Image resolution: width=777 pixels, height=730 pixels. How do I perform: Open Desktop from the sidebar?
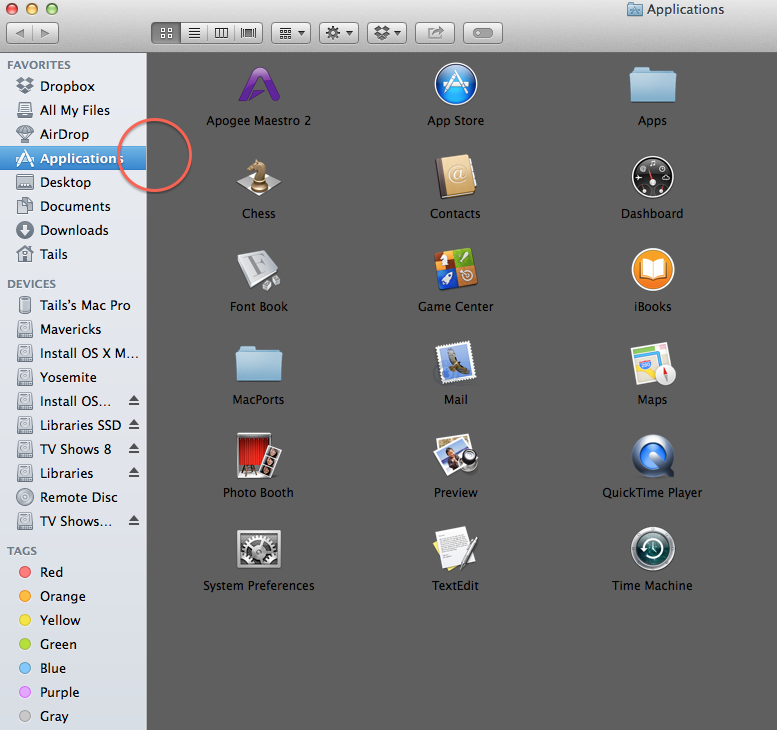tap(73, 182)
